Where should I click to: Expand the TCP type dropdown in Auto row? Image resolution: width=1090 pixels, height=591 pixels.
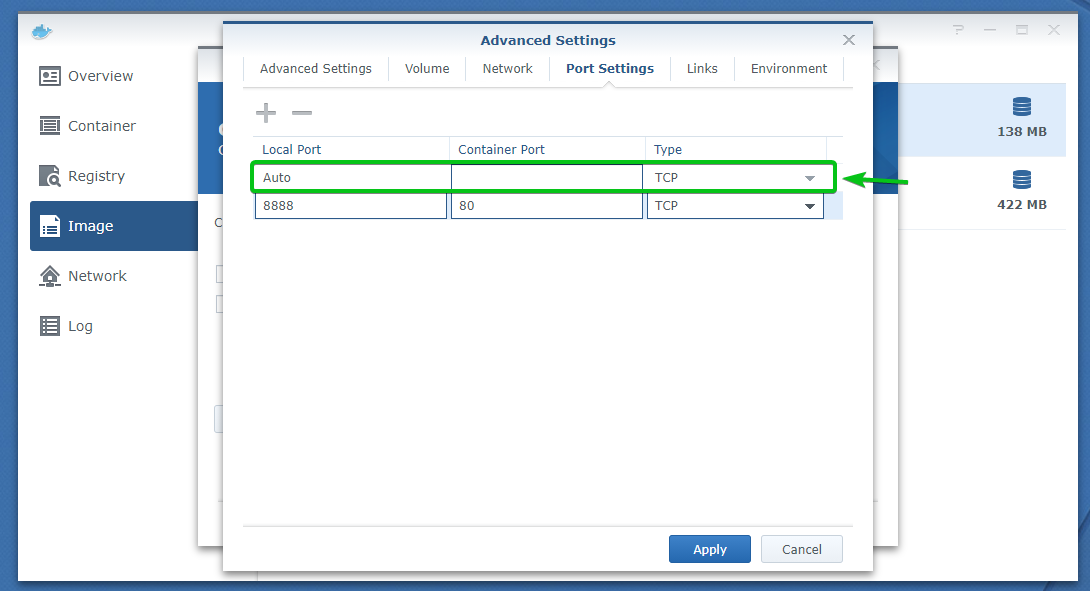(x=809, y=179)
